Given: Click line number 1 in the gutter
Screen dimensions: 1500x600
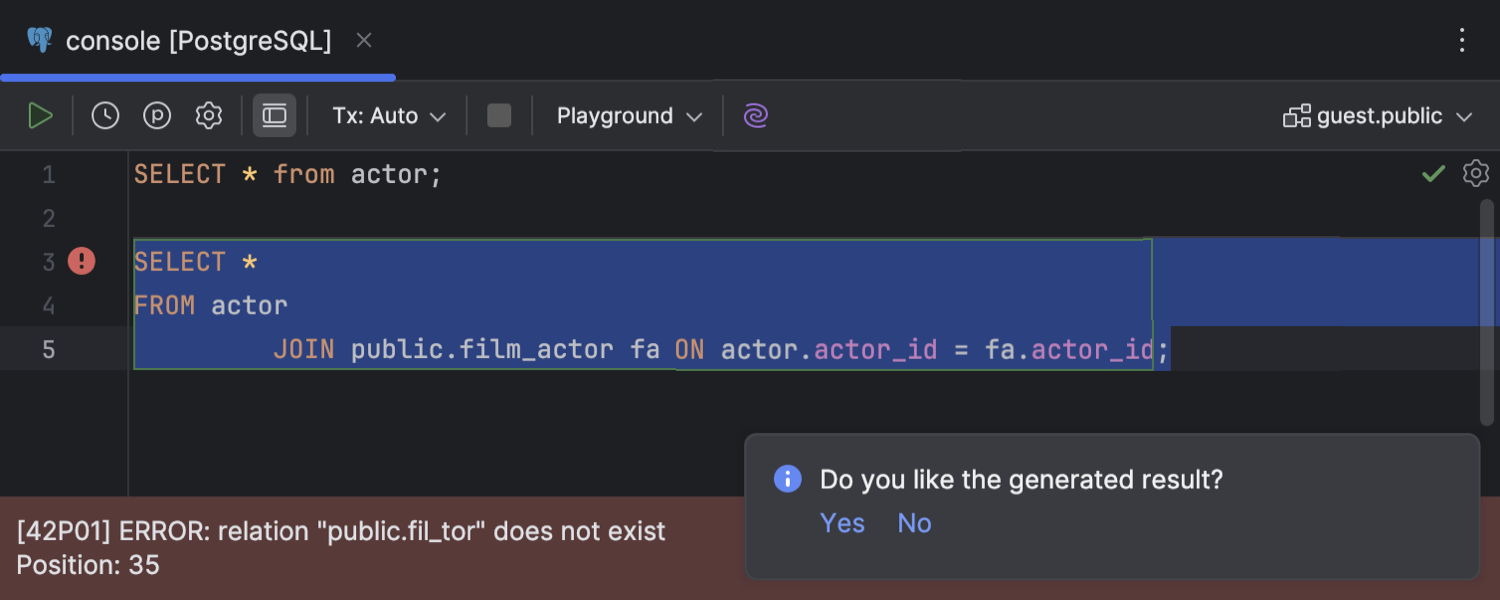Looking at the screenshot, I should 49,175.
